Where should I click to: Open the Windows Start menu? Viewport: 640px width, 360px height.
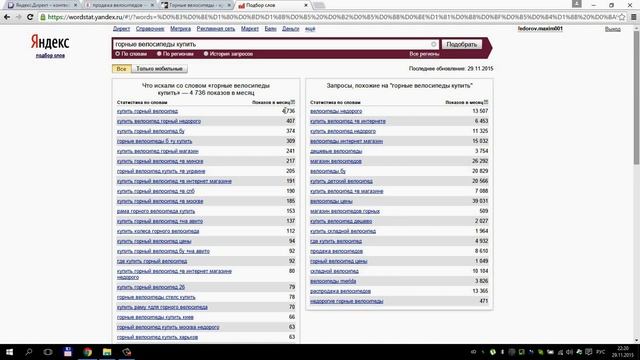coord(9,352)
